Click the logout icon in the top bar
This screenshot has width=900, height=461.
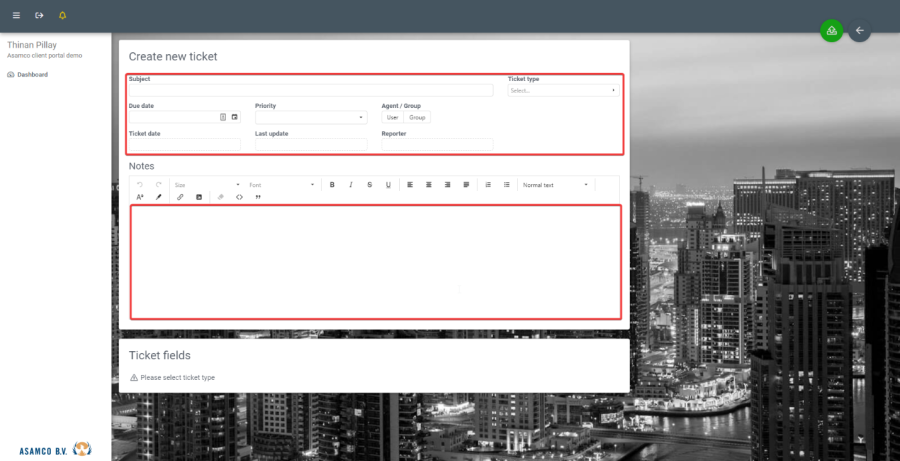(x=39, y=16)
